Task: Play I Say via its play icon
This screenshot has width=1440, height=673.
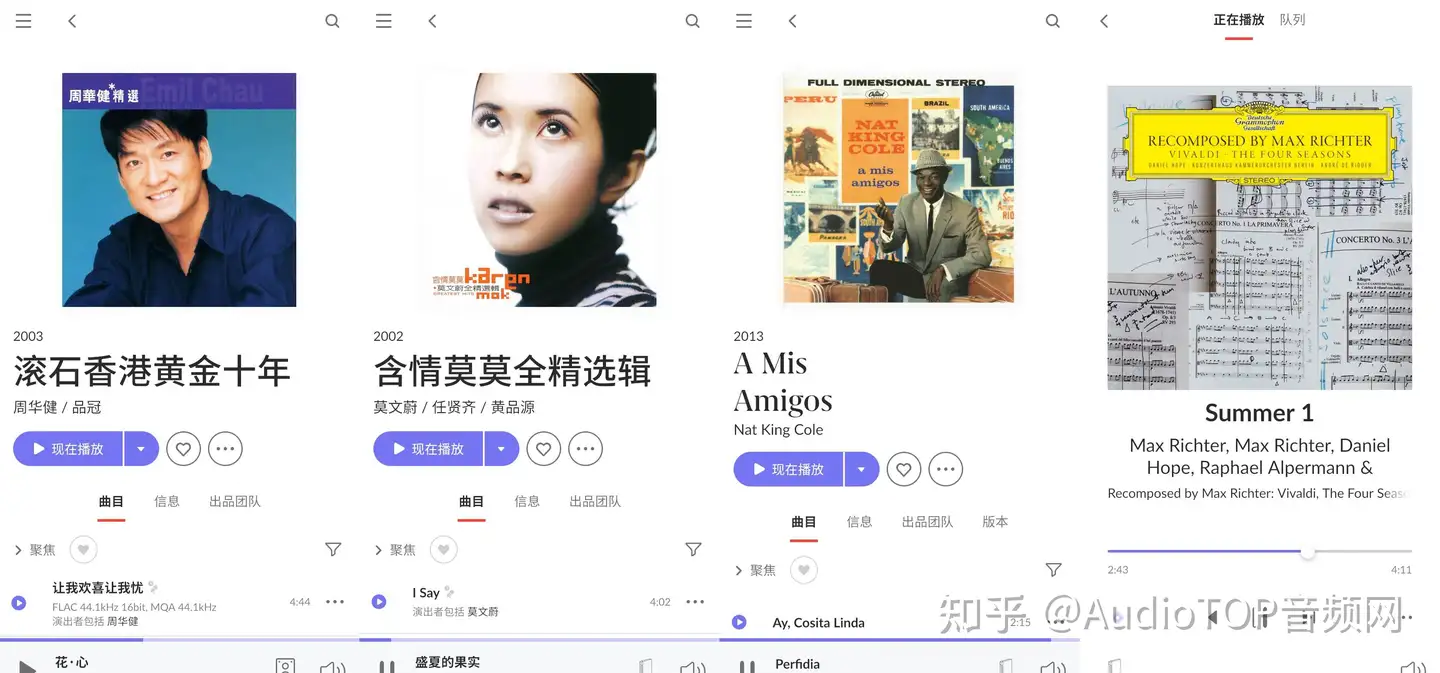Action: (x=379, y=602)
